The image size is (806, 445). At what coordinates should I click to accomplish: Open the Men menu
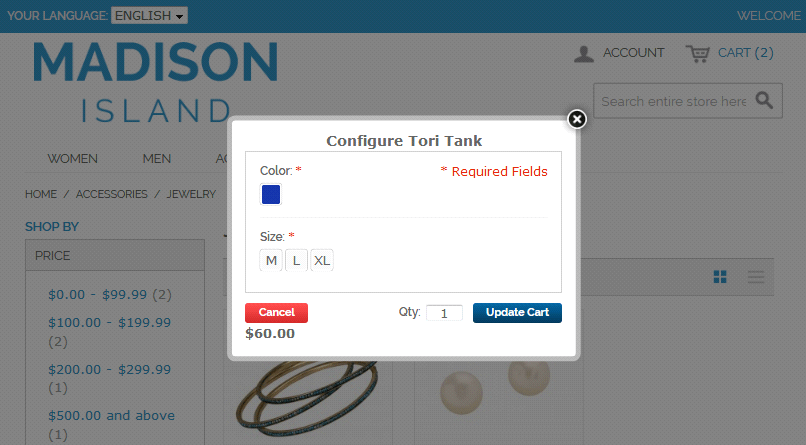[157, 158]
